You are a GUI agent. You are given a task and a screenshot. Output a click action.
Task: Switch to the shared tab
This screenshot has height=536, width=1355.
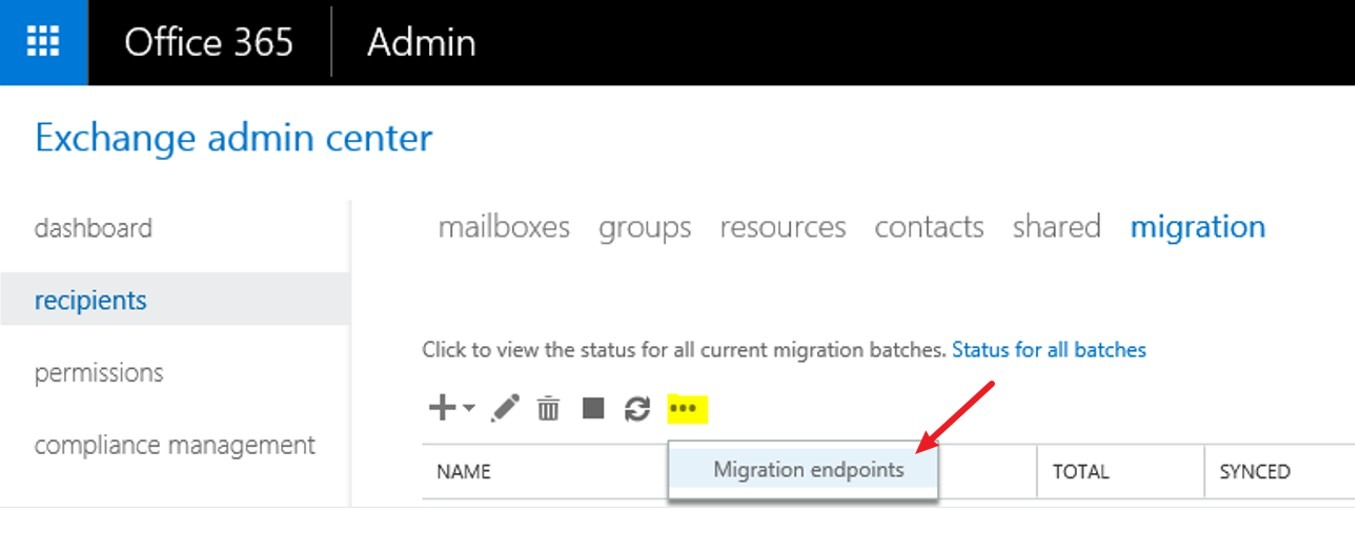1056,227
